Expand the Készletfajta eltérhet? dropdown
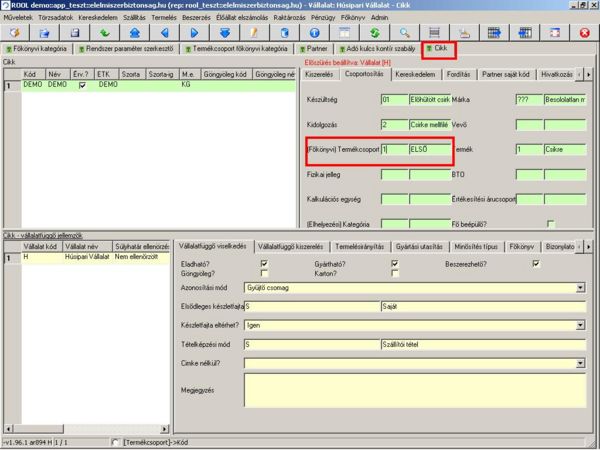 [580, 326]
